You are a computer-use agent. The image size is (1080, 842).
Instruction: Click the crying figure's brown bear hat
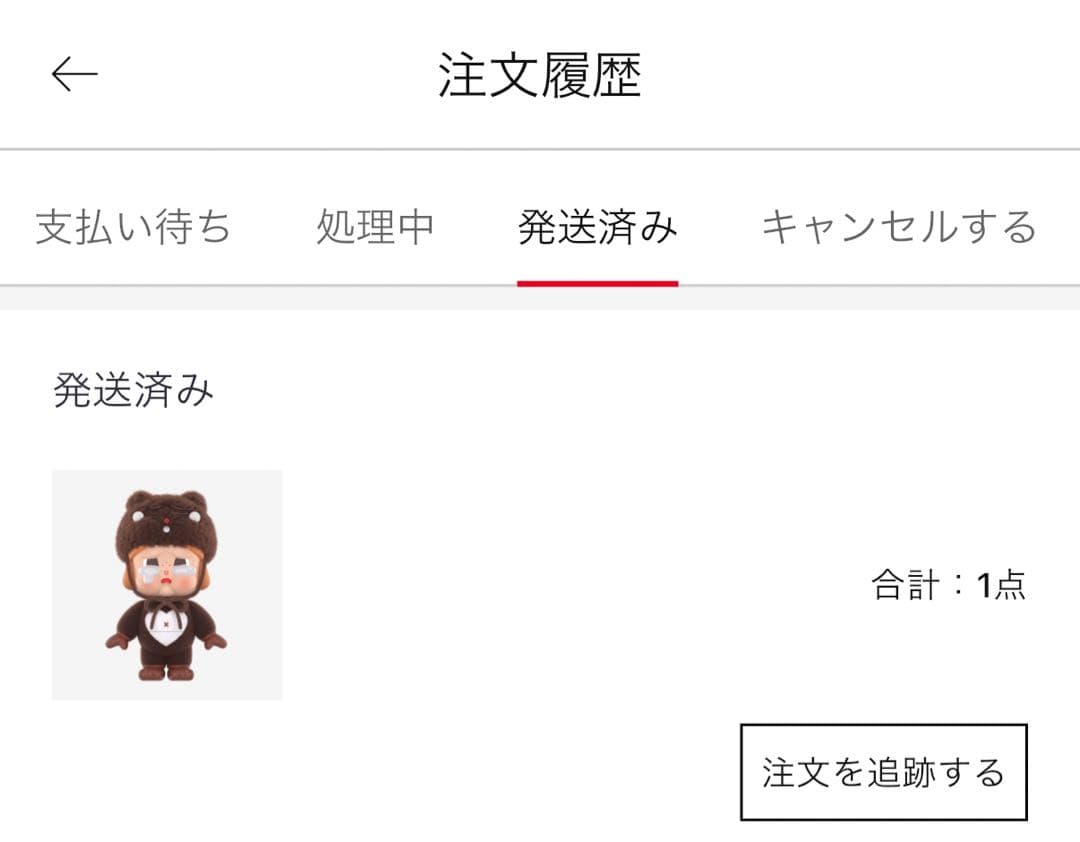(164, 524)
